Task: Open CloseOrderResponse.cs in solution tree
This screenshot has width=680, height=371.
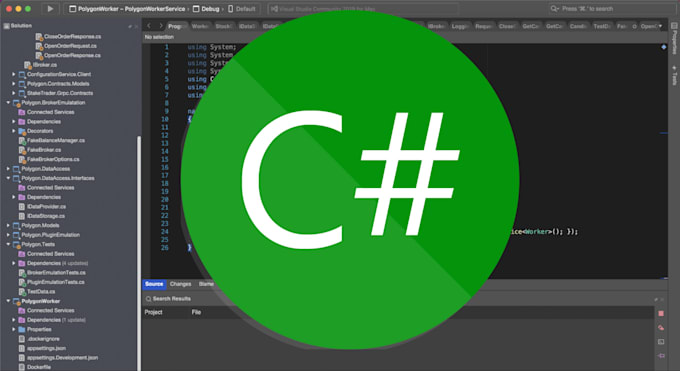Action: (x=72, y=36)
